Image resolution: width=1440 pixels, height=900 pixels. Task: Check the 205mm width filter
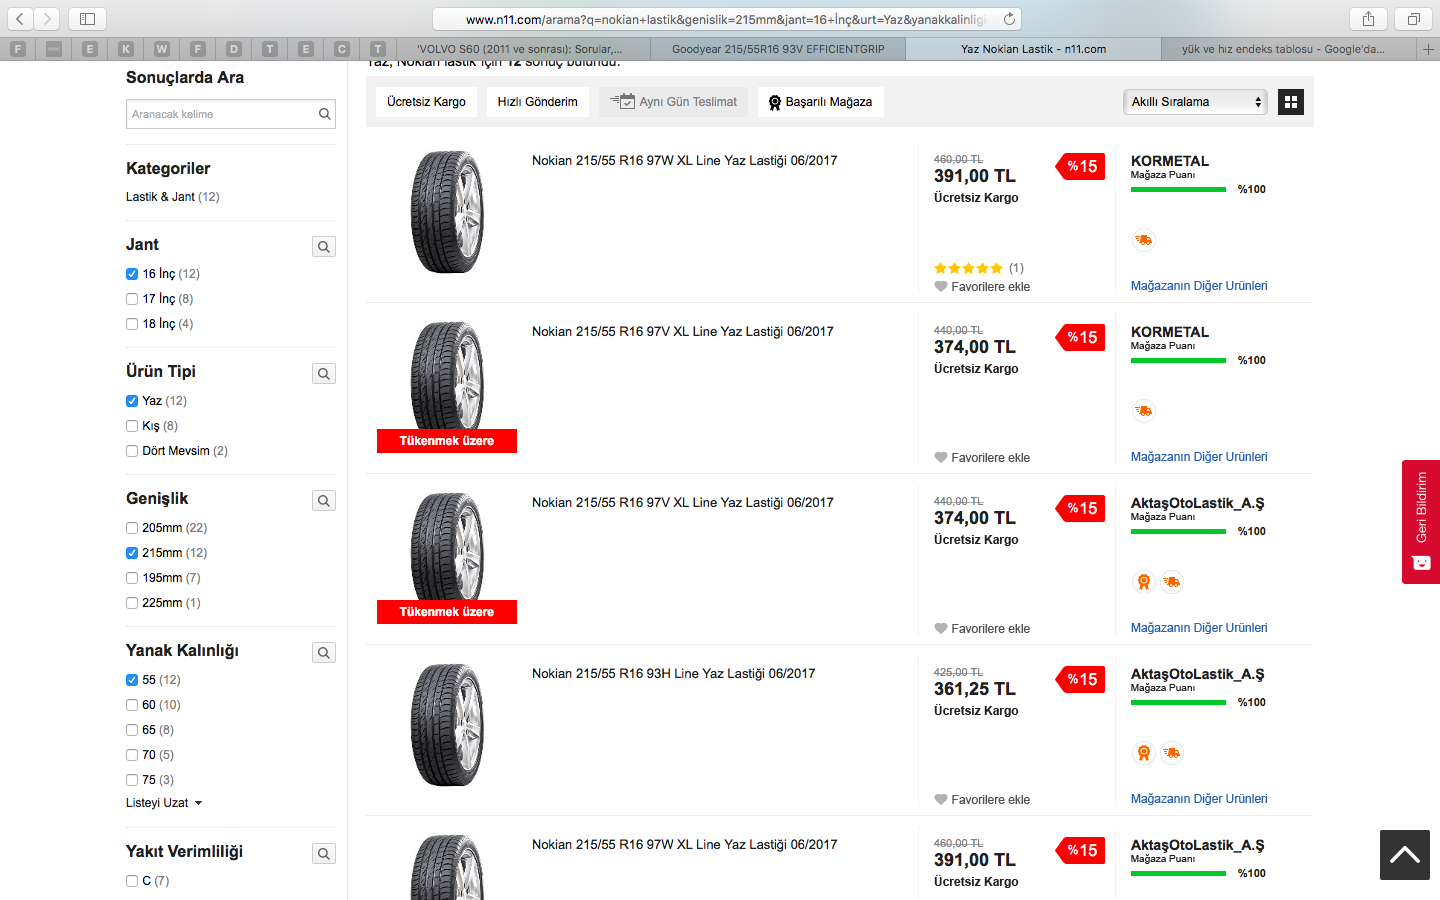pyautogui.click(x=132, y=528)
